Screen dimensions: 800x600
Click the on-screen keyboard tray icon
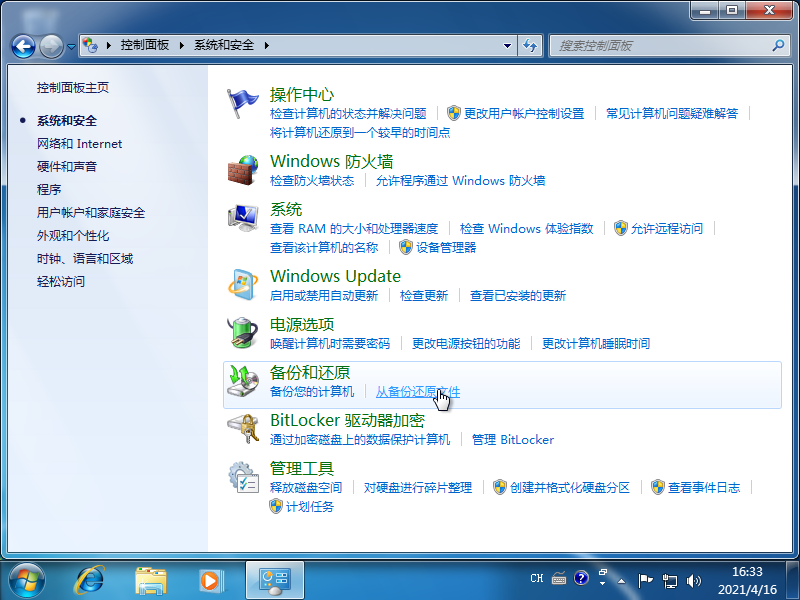(x=559, y=579)
